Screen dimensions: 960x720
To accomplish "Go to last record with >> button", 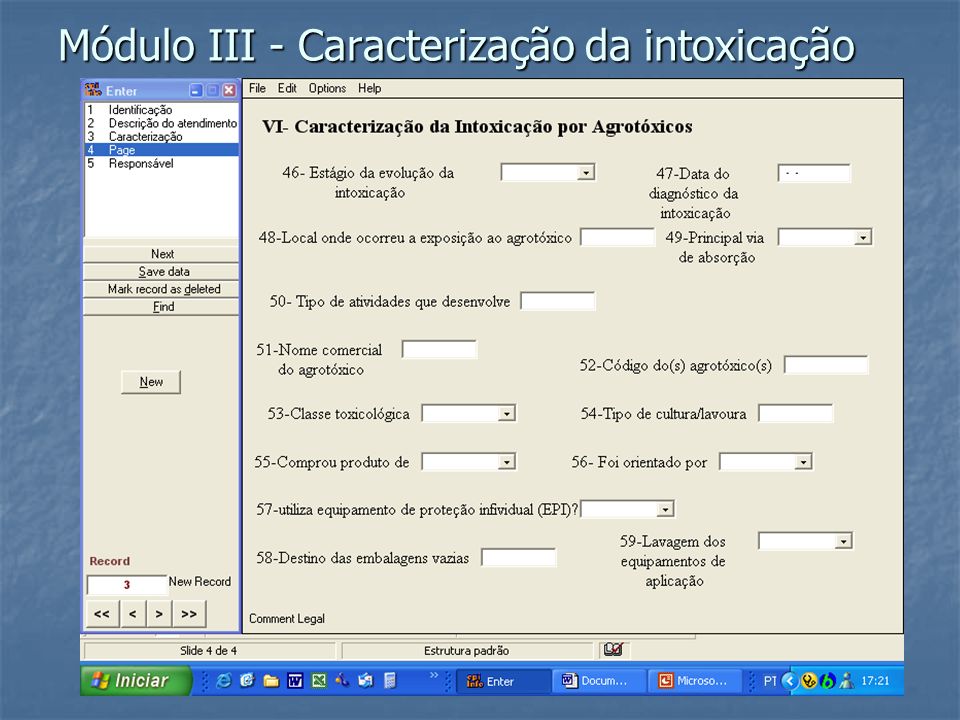I will pos(189,614).
